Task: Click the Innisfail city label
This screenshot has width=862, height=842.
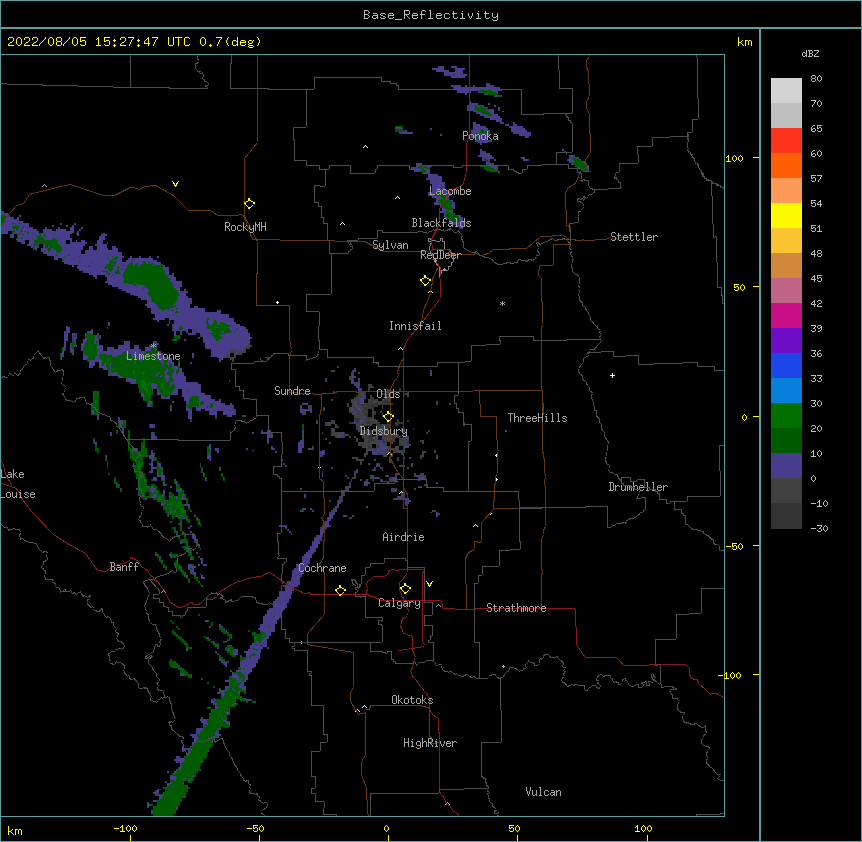Action: pos(415,326)
